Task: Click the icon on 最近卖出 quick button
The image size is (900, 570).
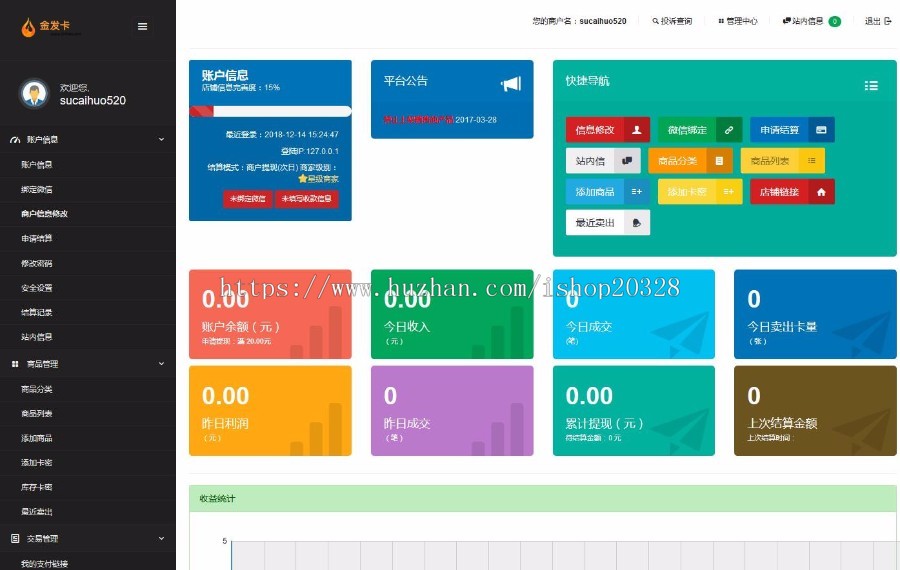Action: (x=637, y=223)
